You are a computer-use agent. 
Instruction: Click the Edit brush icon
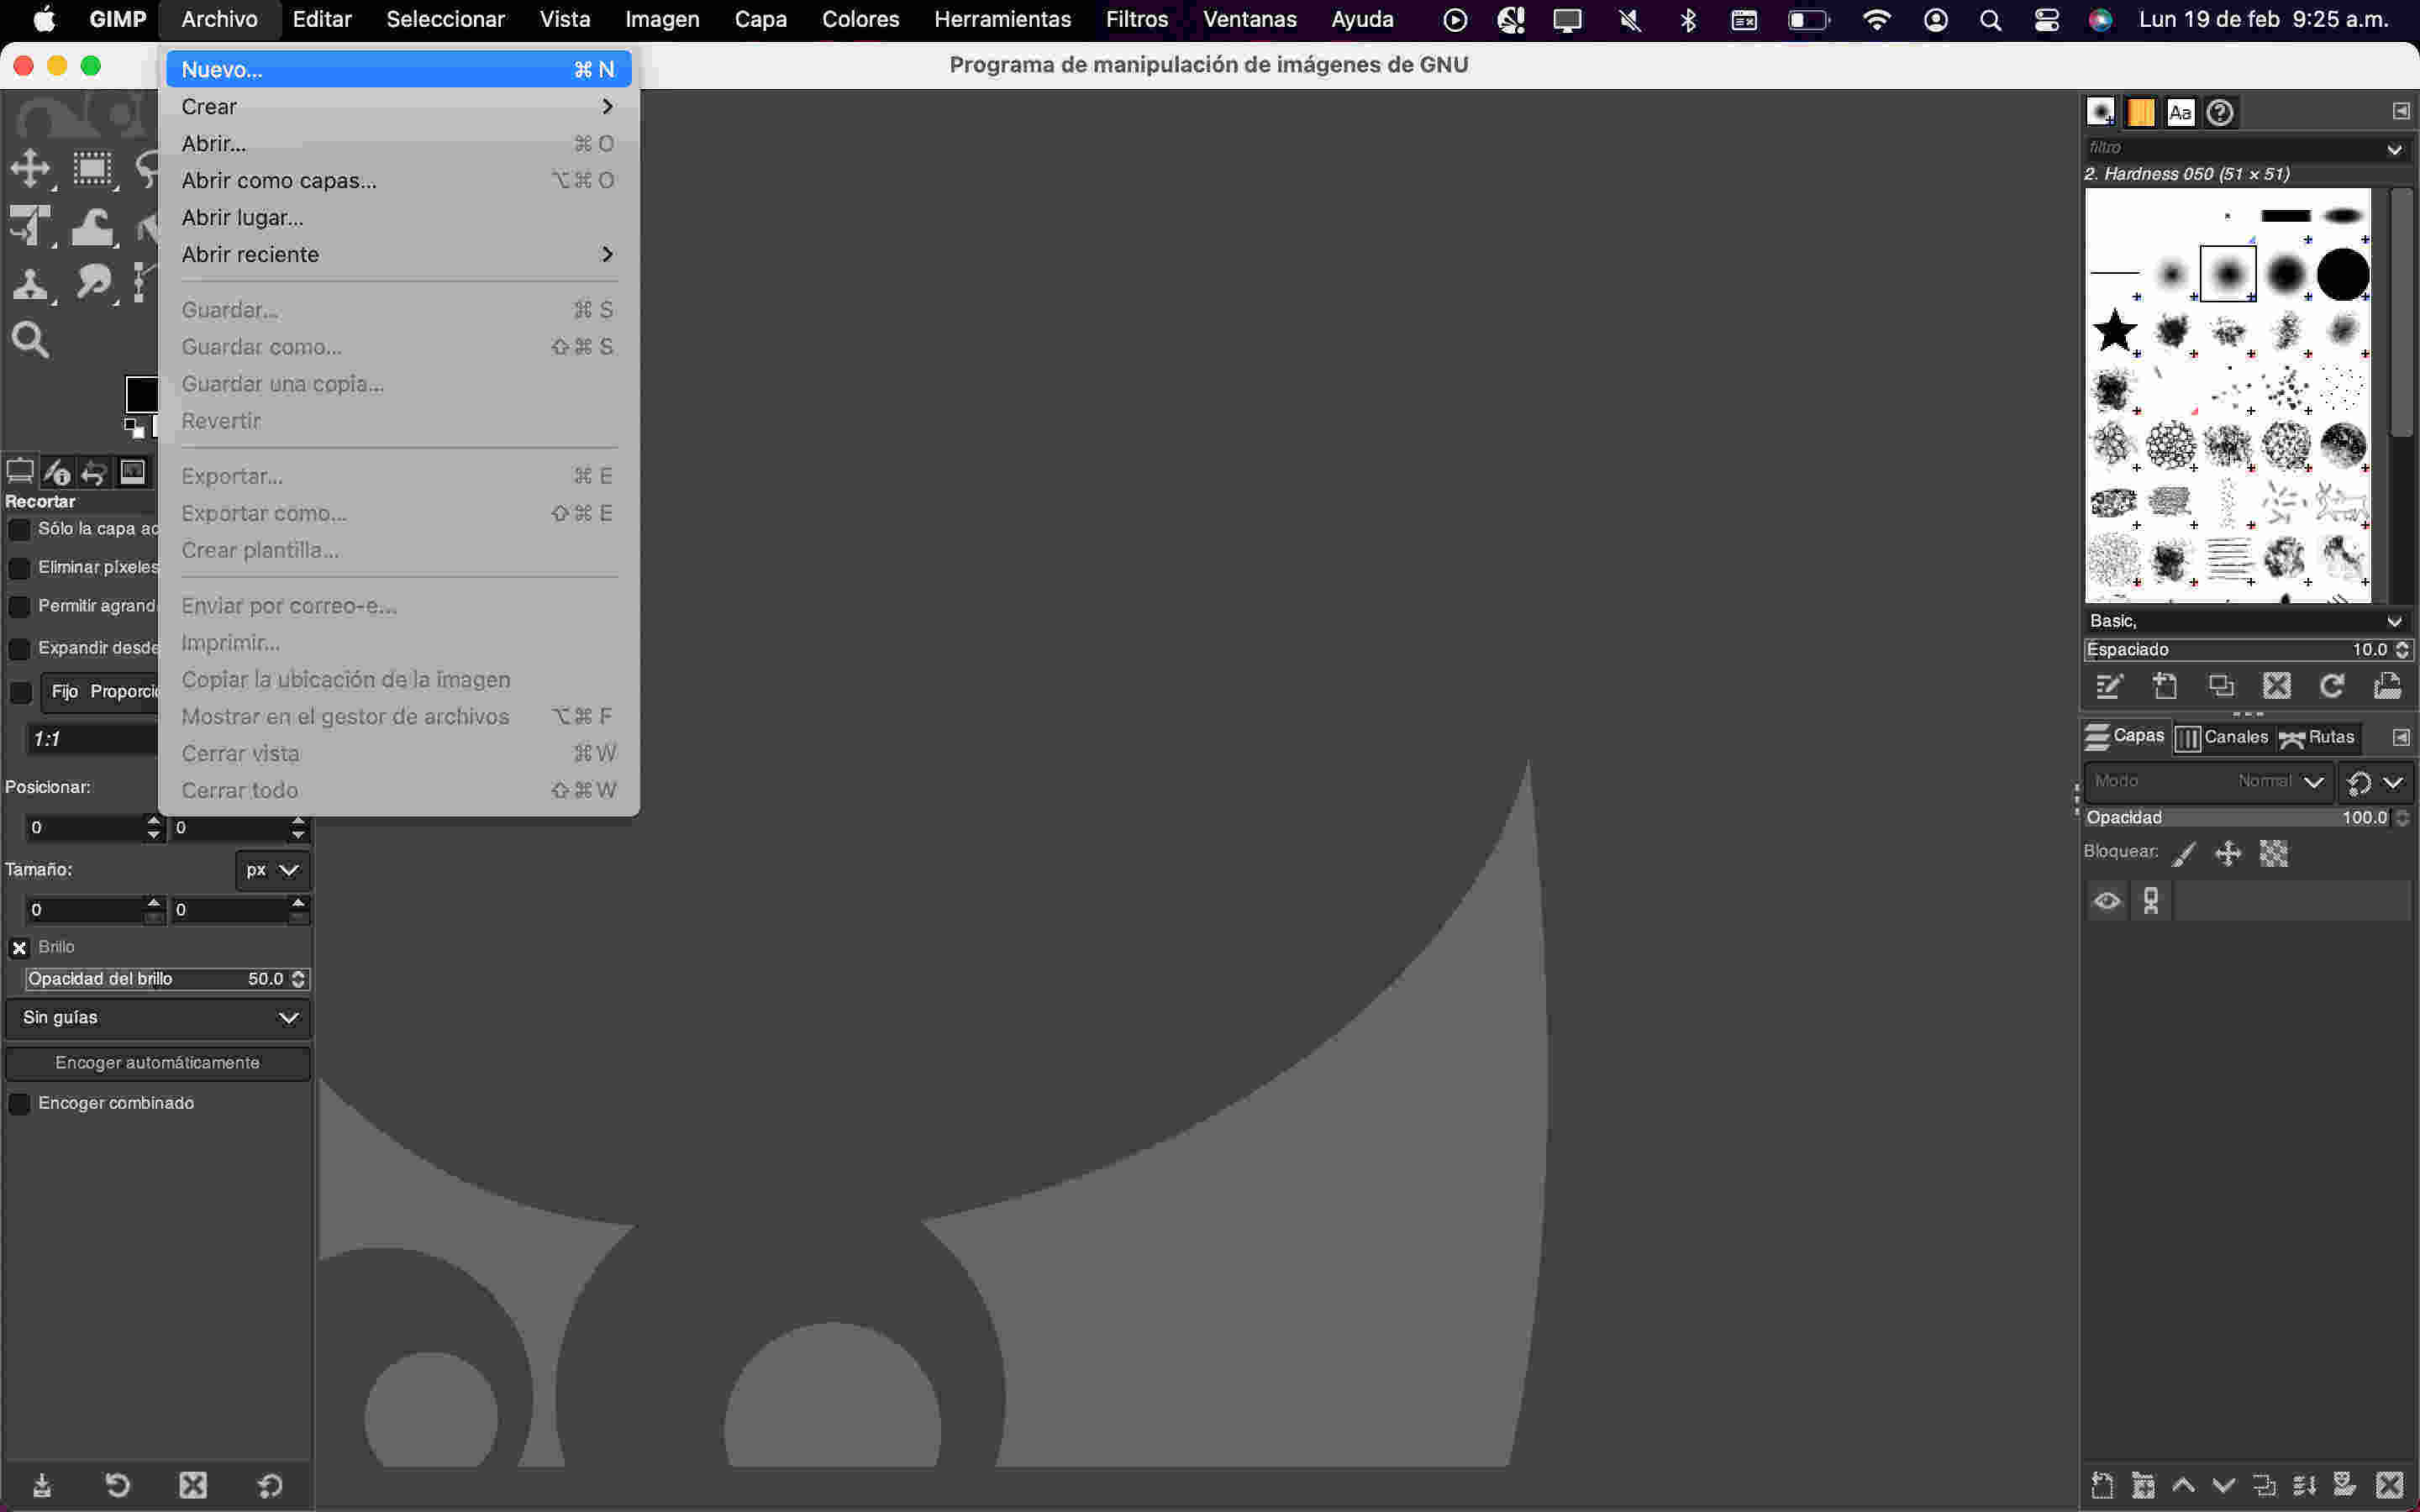[x=2109, y=686]
